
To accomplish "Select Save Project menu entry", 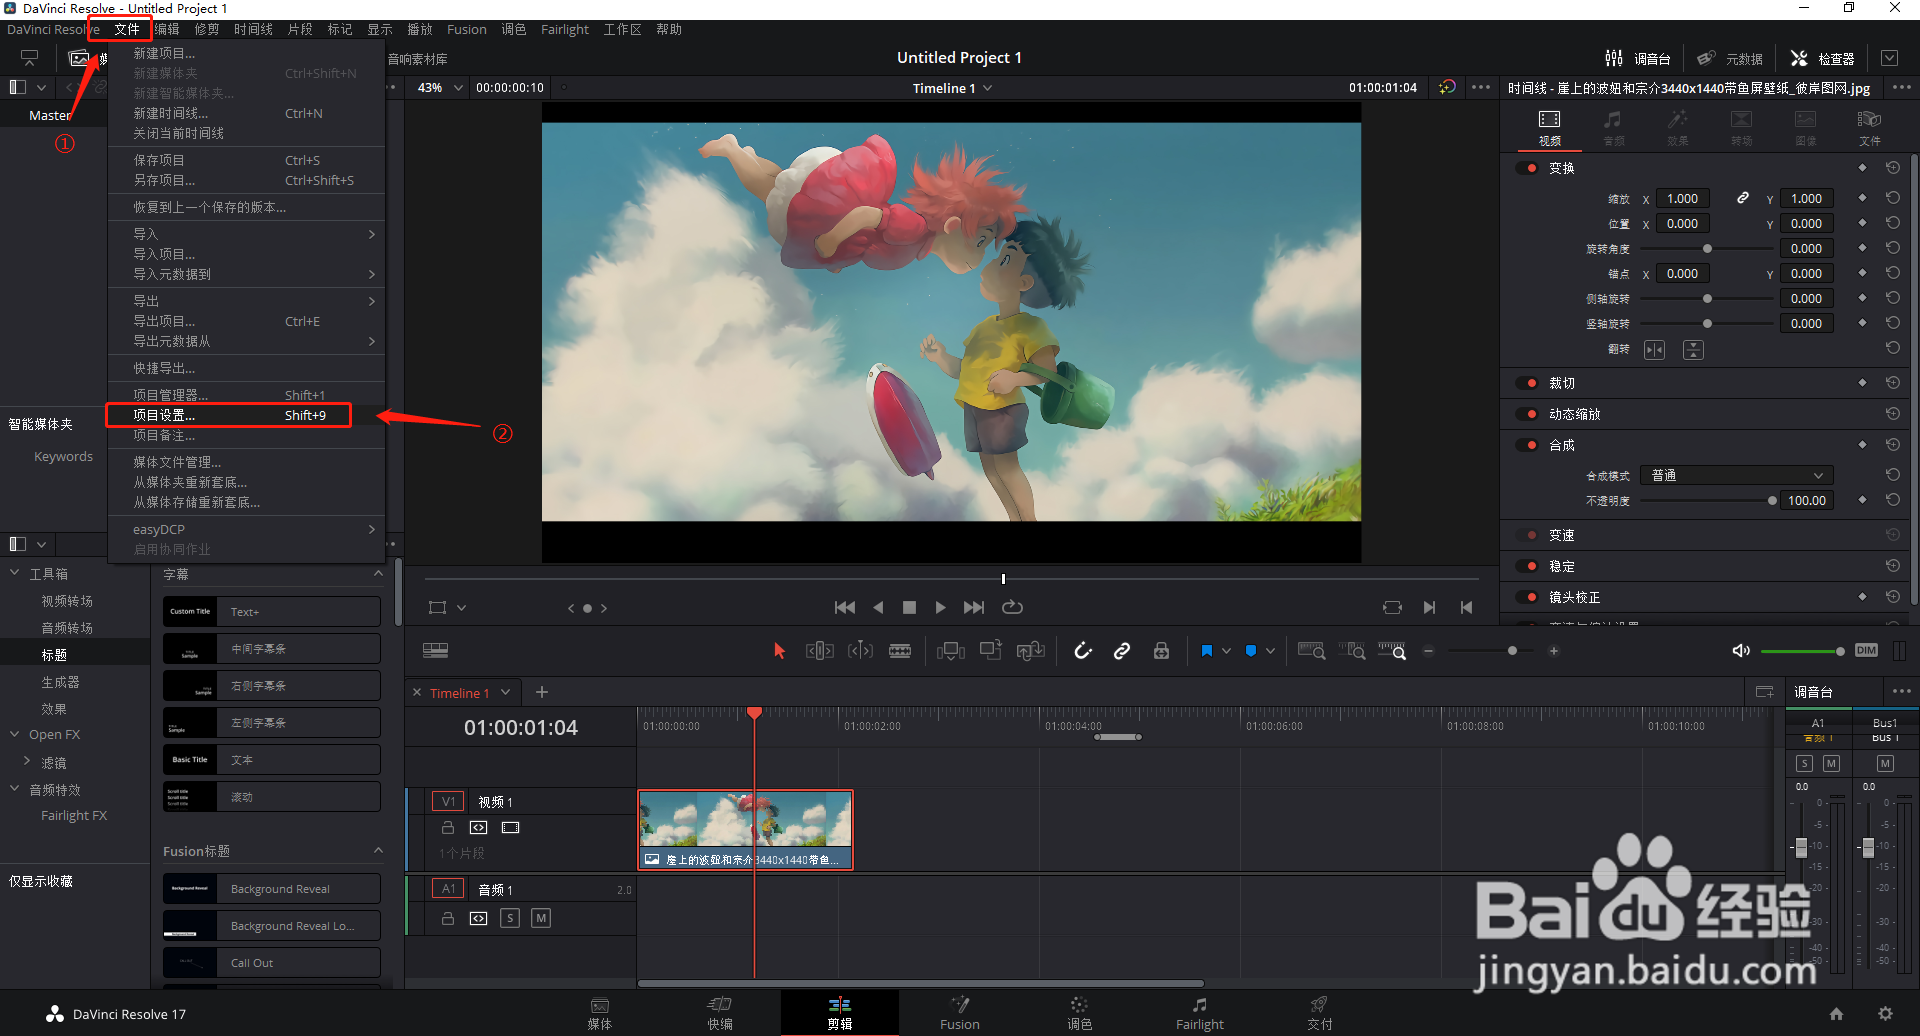I will 246,160.
